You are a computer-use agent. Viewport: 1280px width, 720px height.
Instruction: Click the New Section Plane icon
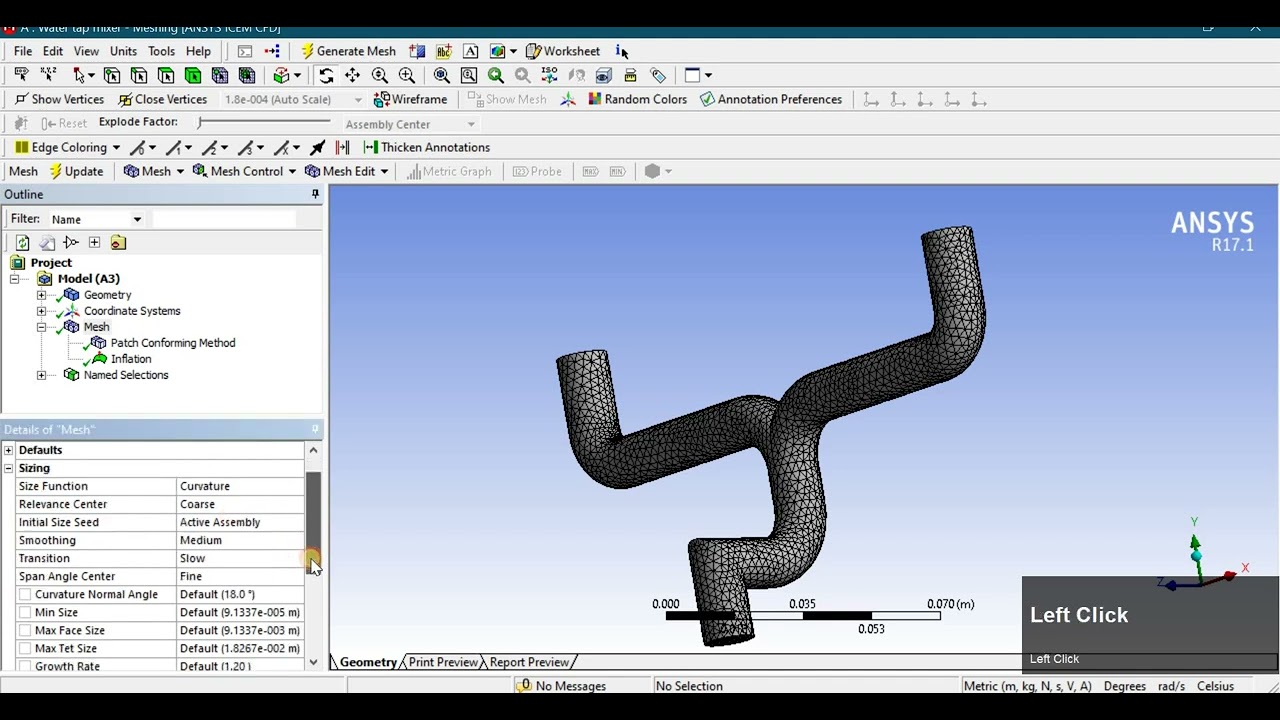click(416, 51)
